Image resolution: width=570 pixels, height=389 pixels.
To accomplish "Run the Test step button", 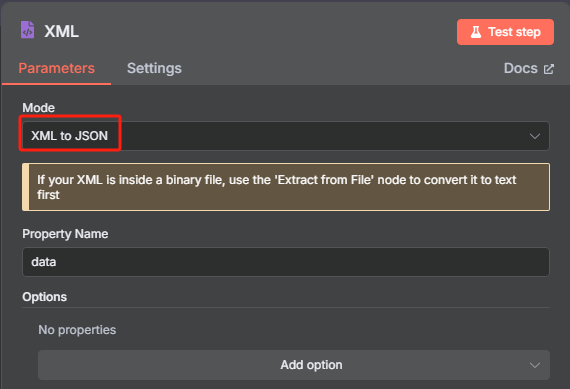I will [505, 32].
